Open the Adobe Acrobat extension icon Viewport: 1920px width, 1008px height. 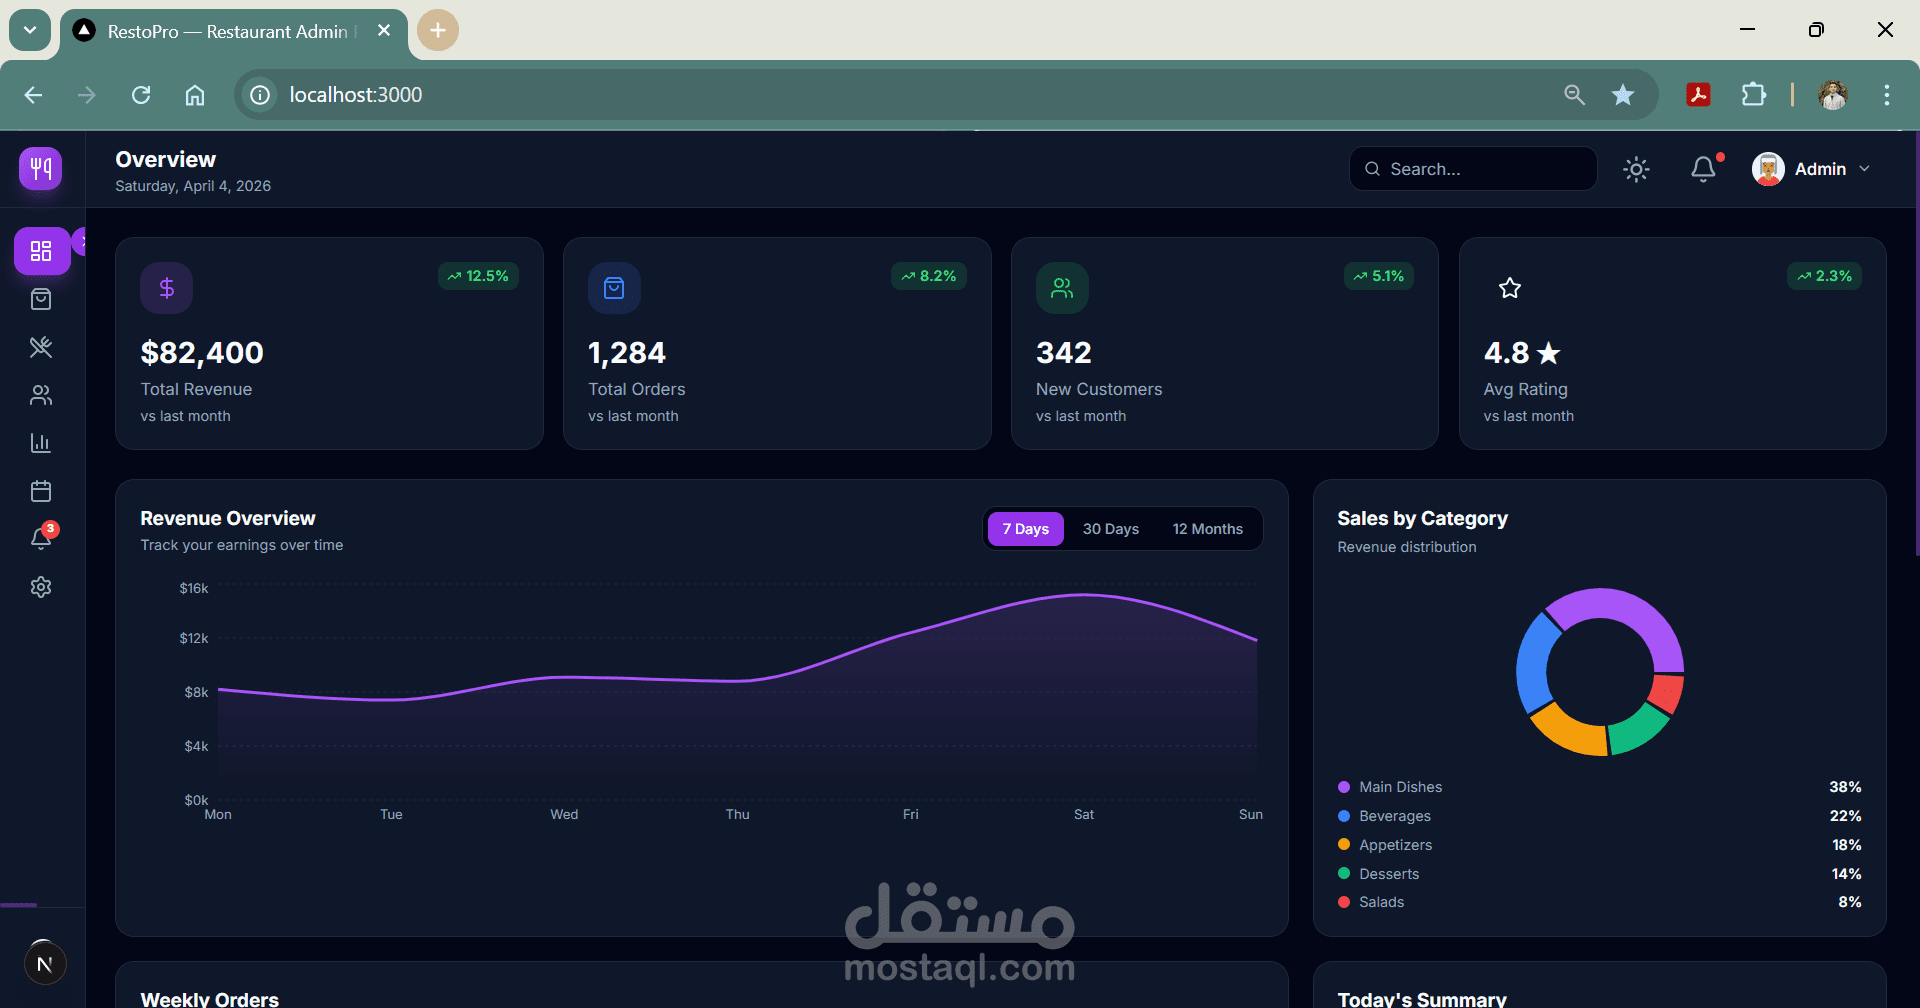(1698, 95)
